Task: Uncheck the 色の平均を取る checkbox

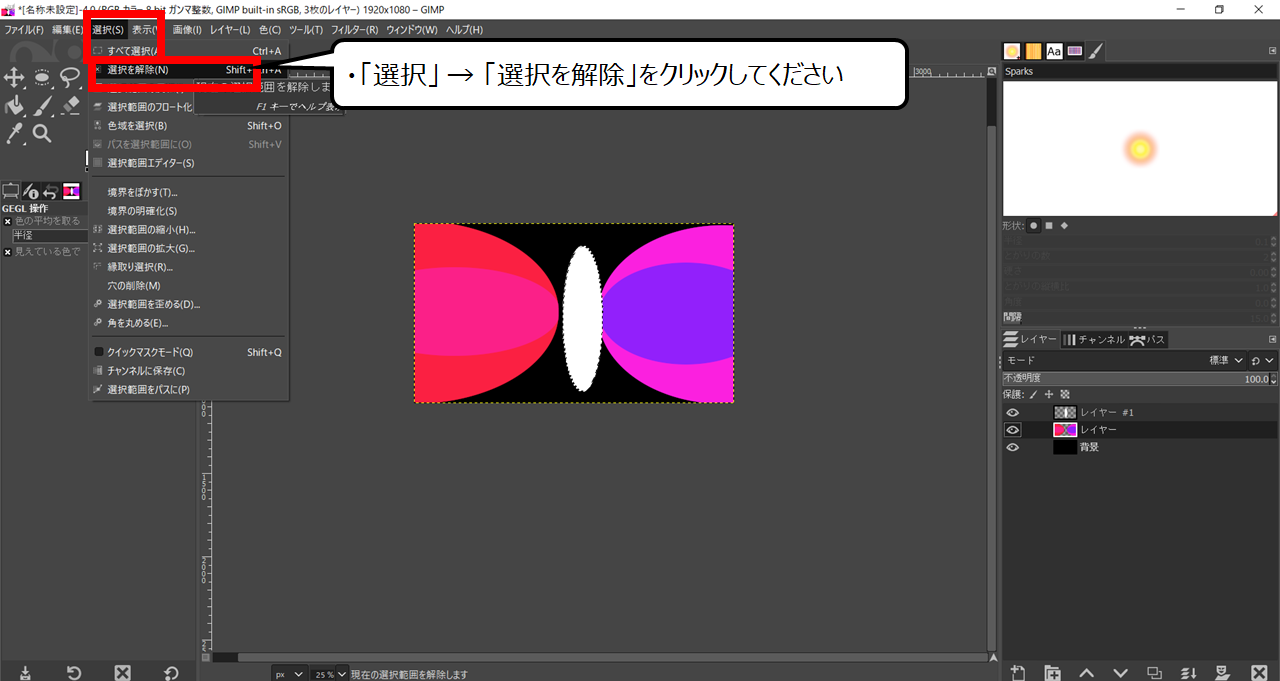Action: point(8,221)
